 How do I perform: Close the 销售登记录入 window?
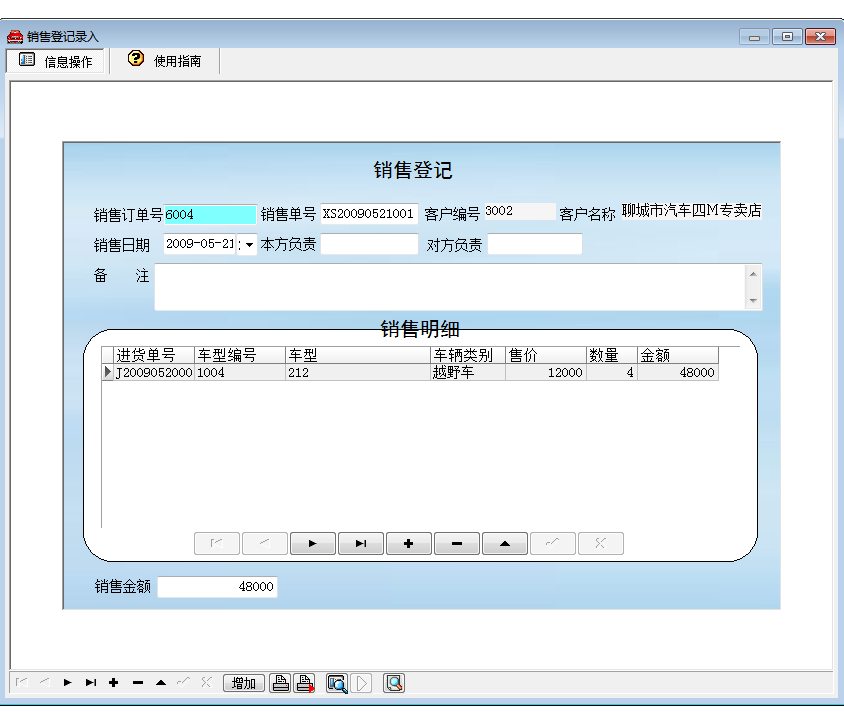820,37
